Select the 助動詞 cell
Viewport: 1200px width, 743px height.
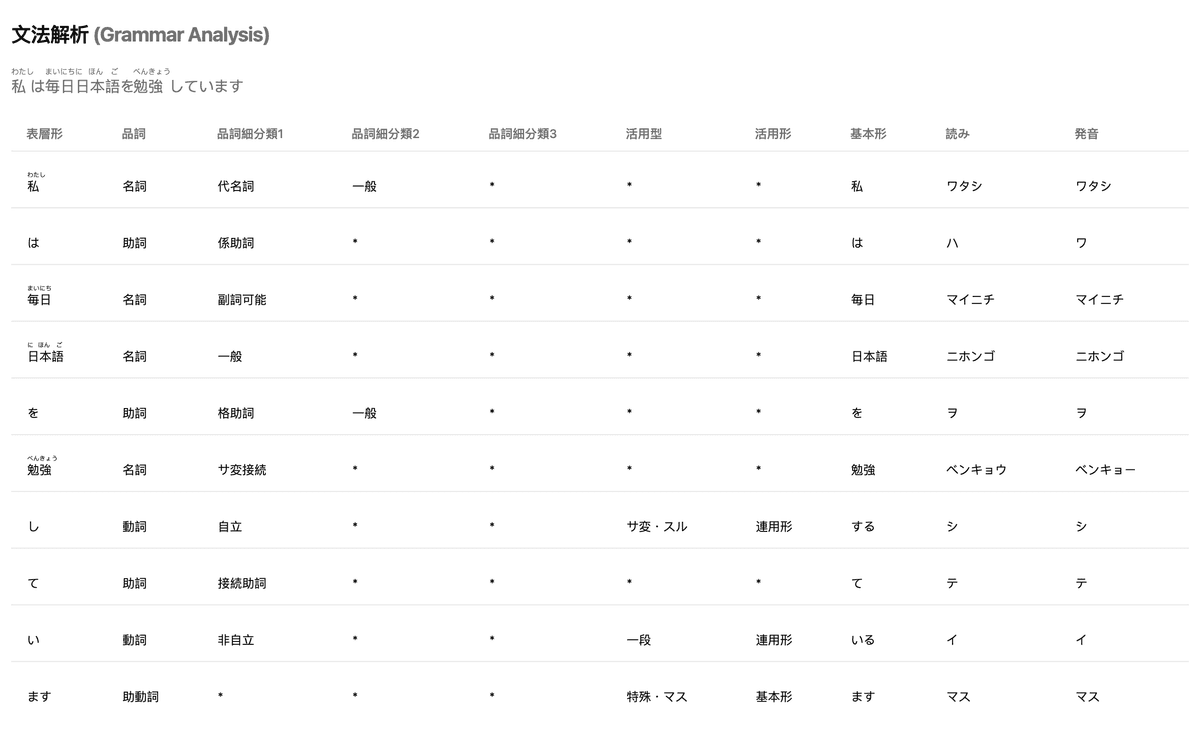tap(140, 697)
